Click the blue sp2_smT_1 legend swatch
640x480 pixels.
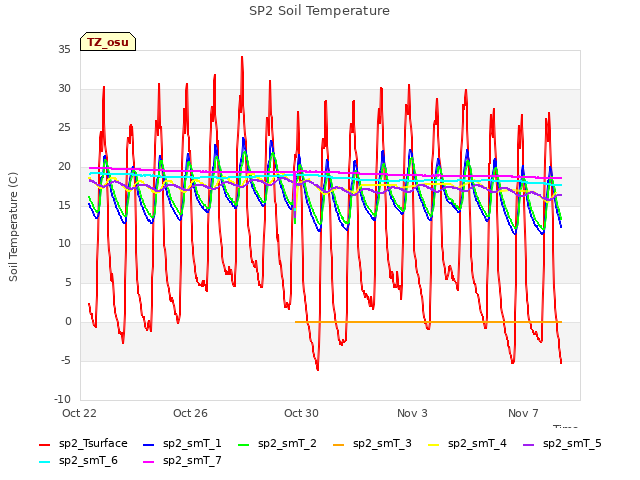[x=149, y=444]
